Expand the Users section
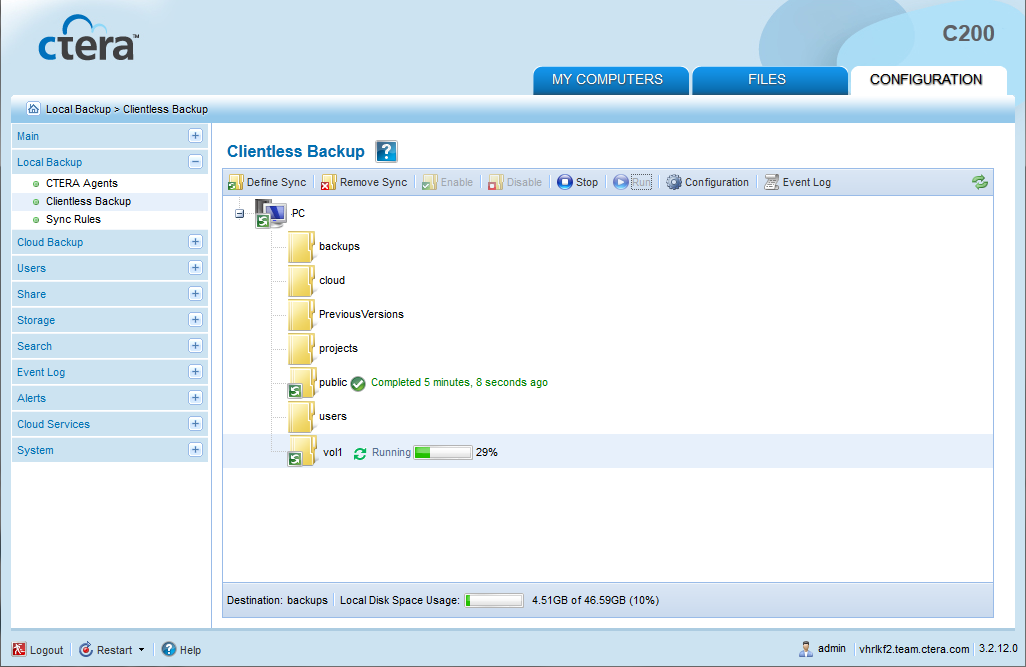 tap(195, 268)
